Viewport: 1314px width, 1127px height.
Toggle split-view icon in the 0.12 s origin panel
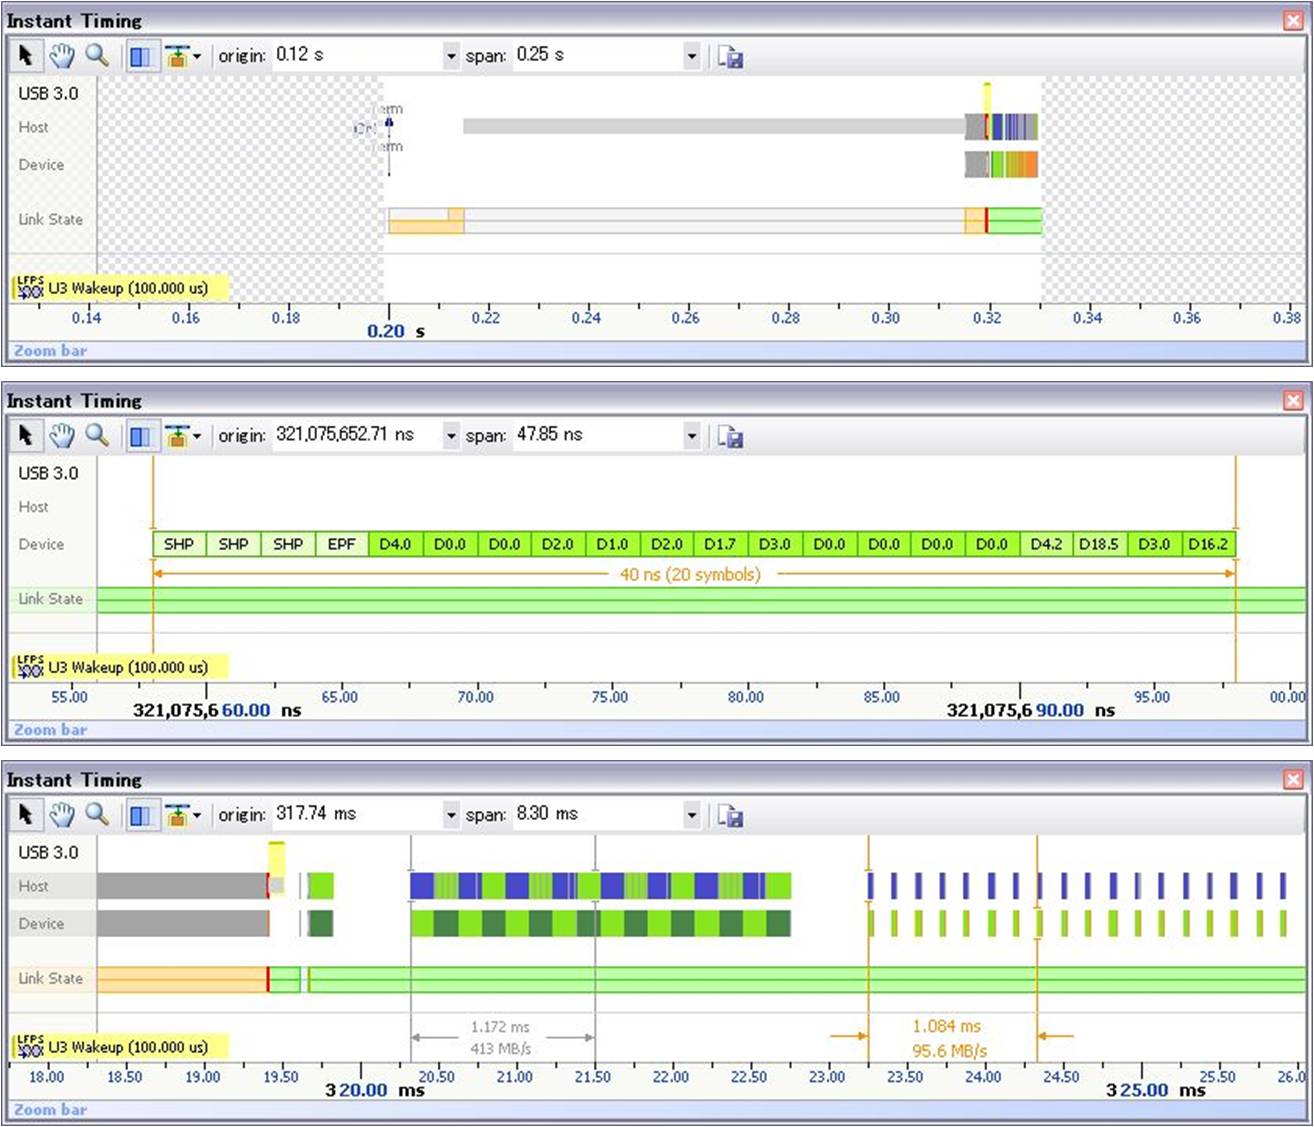pyautogui.click(x=141, y=57)
